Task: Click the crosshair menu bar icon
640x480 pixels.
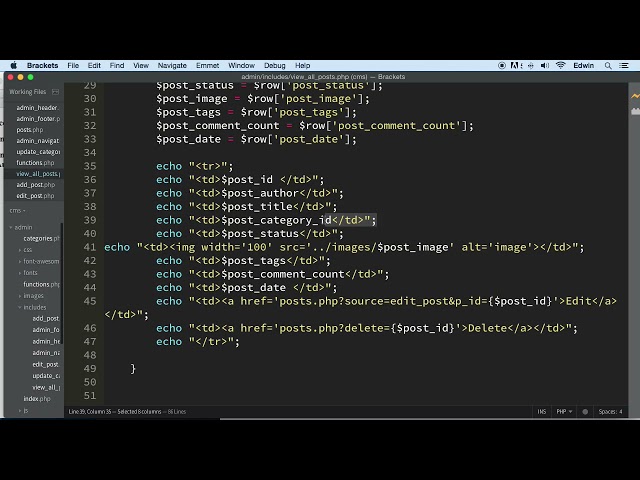Action: (530, 65)
